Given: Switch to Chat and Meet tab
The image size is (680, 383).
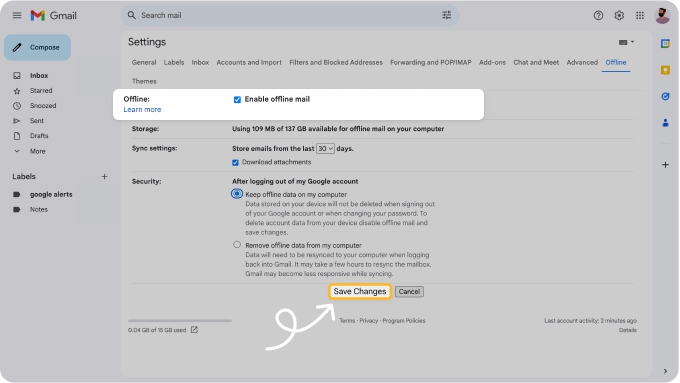Looking at the screenshot, I should coord(536,62).
